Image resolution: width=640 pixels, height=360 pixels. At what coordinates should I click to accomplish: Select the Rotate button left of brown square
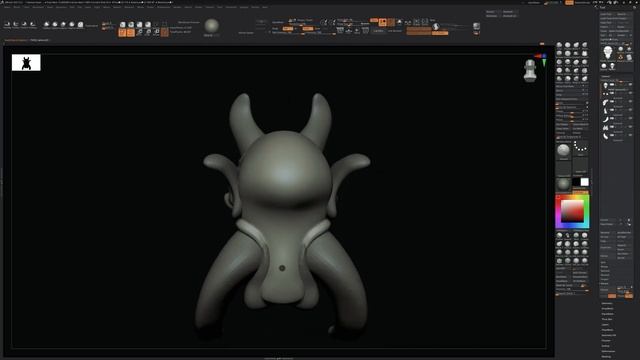point(156,33)
